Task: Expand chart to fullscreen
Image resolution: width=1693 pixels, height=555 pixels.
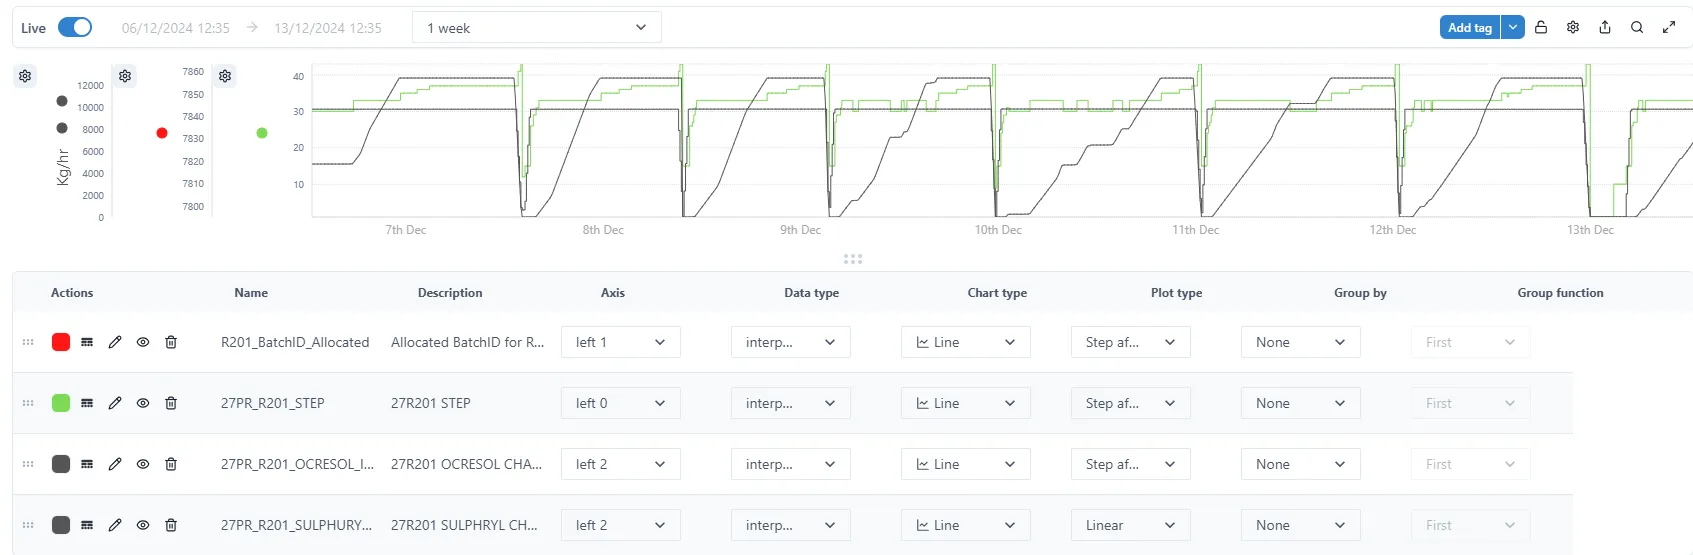Action: 1669,28
